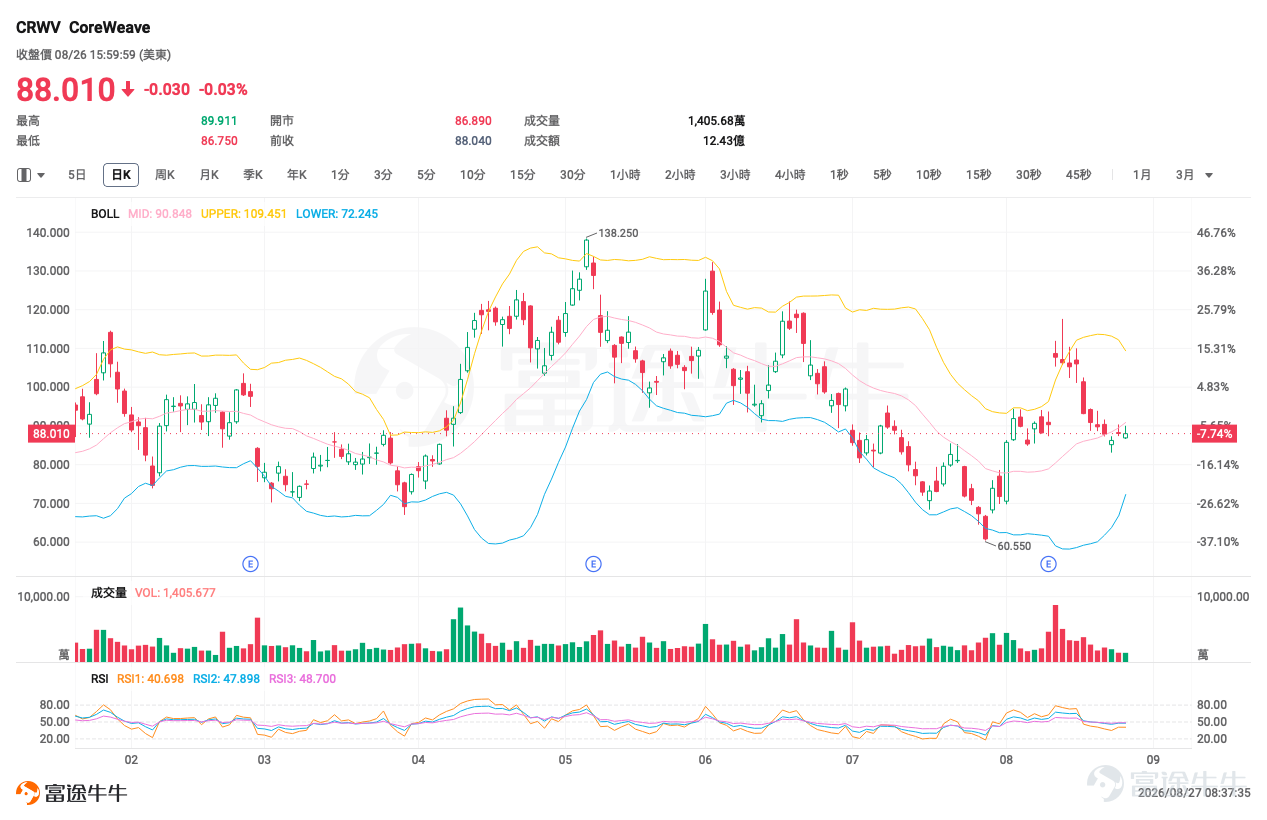Click the 前收 value 88.040
Viewport: 1267px width, 820px height.
tap(473, 141)
